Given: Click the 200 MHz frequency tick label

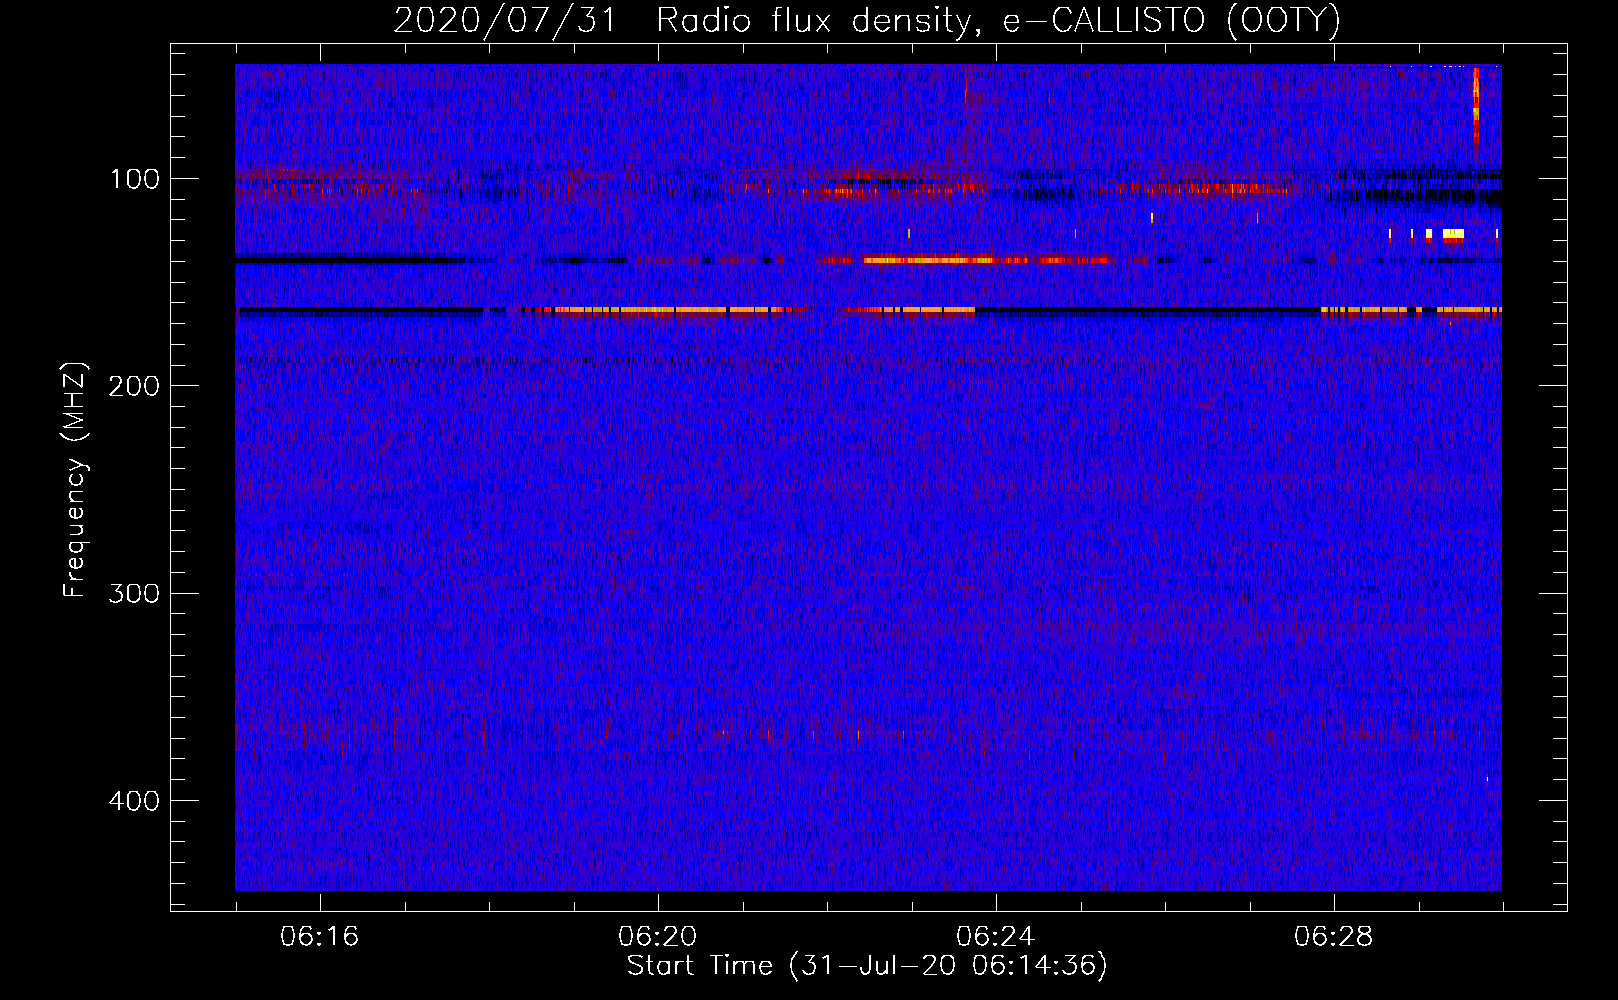Looking at the screenshot, I should (x=134, y=386).
